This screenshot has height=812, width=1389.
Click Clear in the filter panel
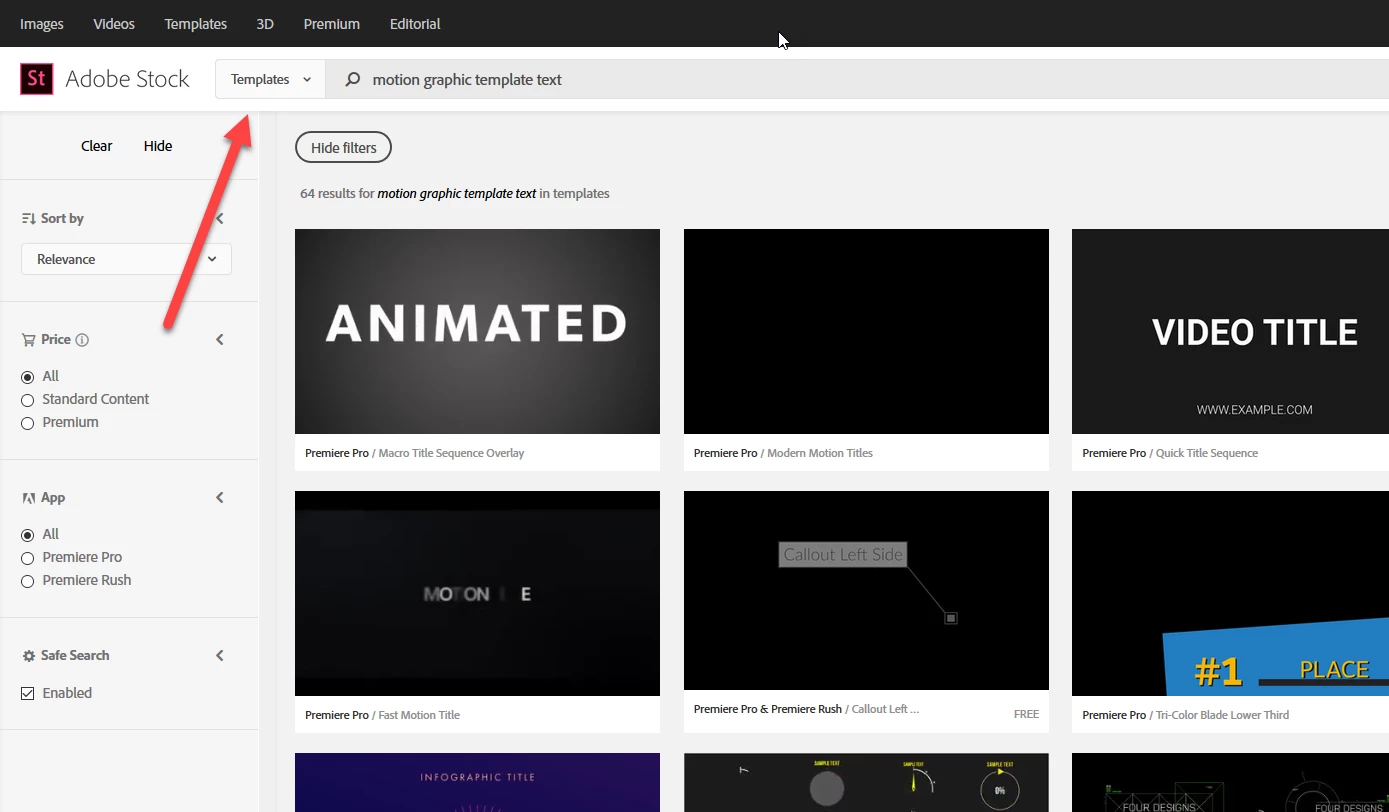[x=97, y=146]
